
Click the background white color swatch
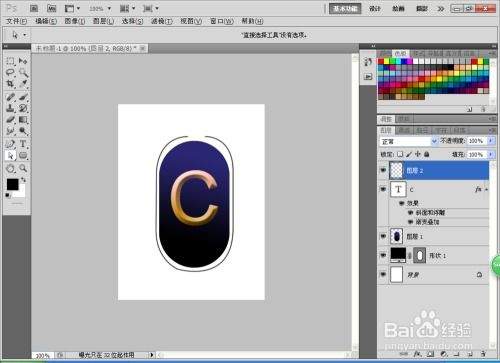[x=21, y=192]
